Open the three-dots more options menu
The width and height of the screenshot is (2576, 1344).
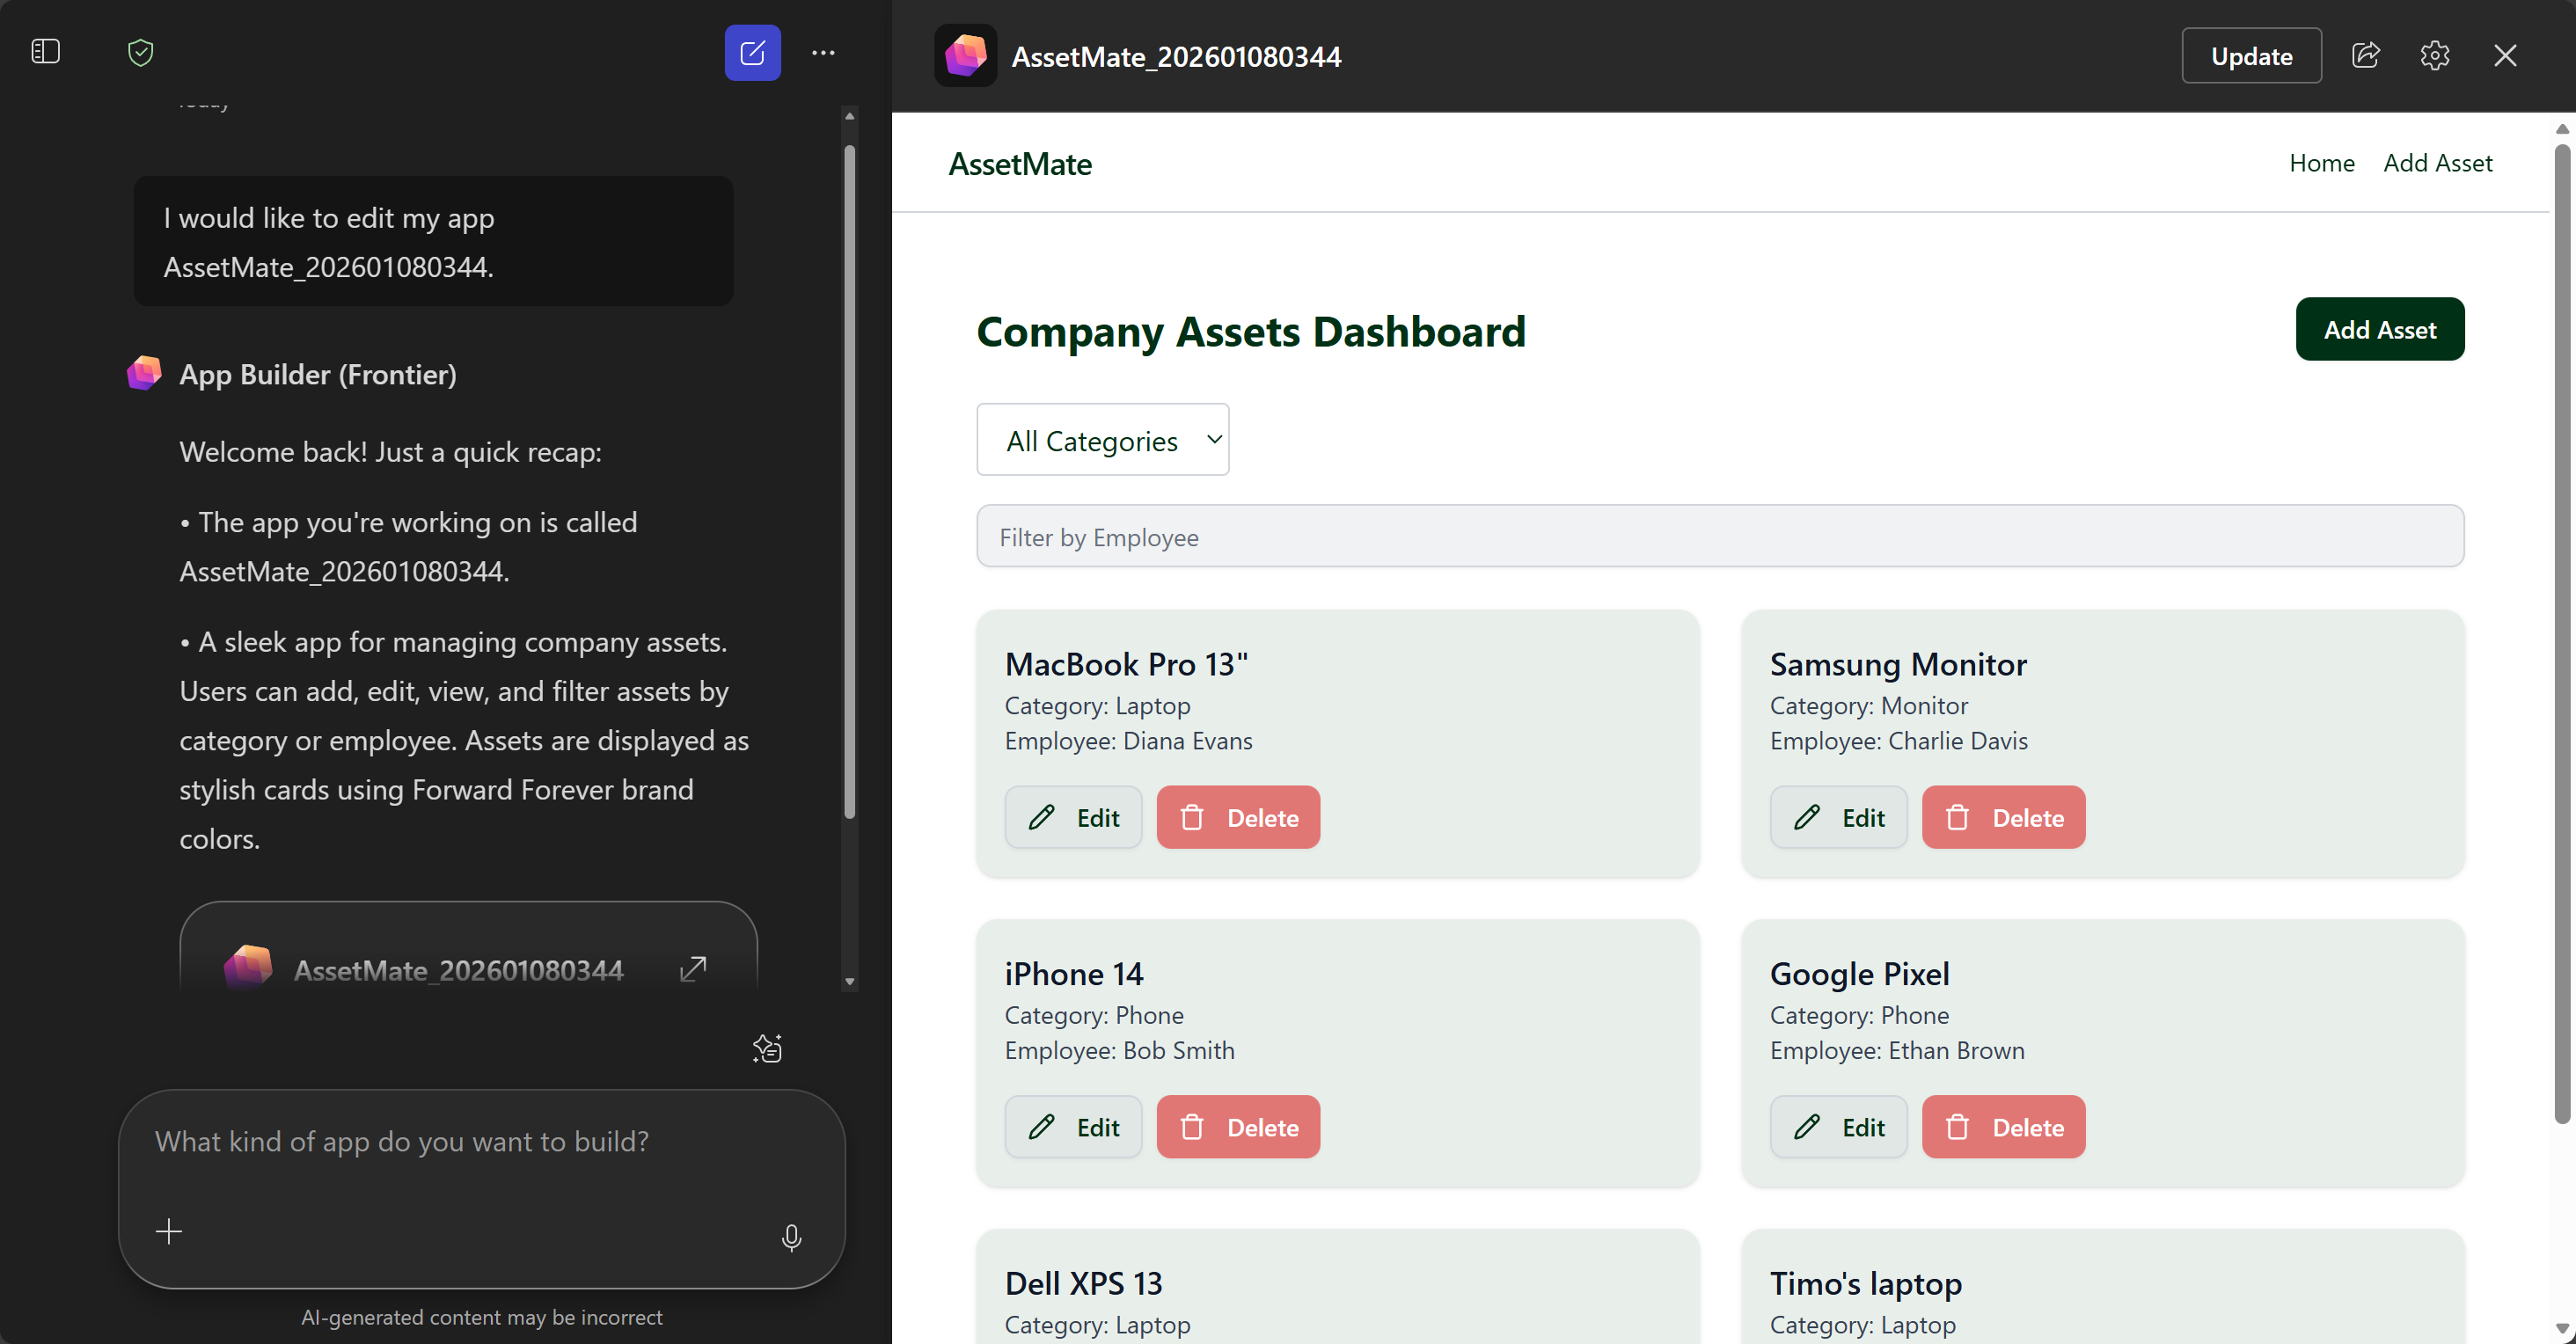click(823, 52)
